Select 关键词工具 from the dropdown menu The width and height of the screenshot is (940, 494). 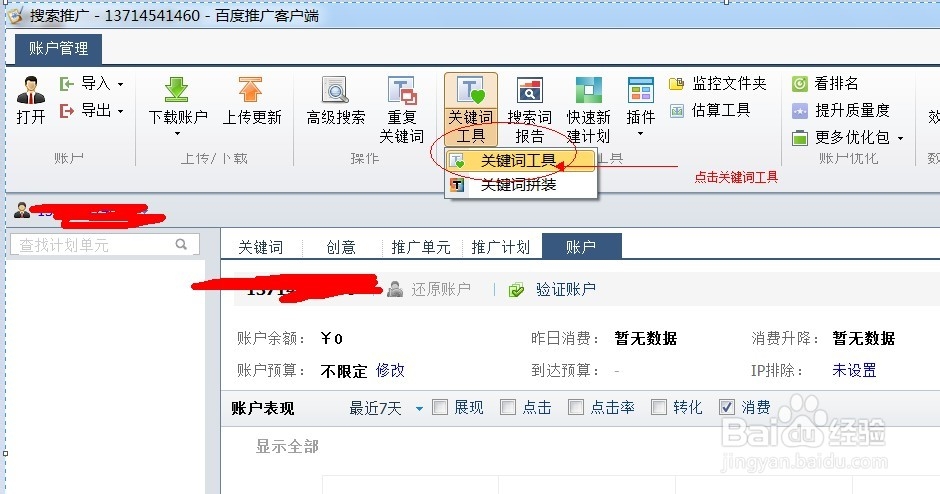point(522,161)
